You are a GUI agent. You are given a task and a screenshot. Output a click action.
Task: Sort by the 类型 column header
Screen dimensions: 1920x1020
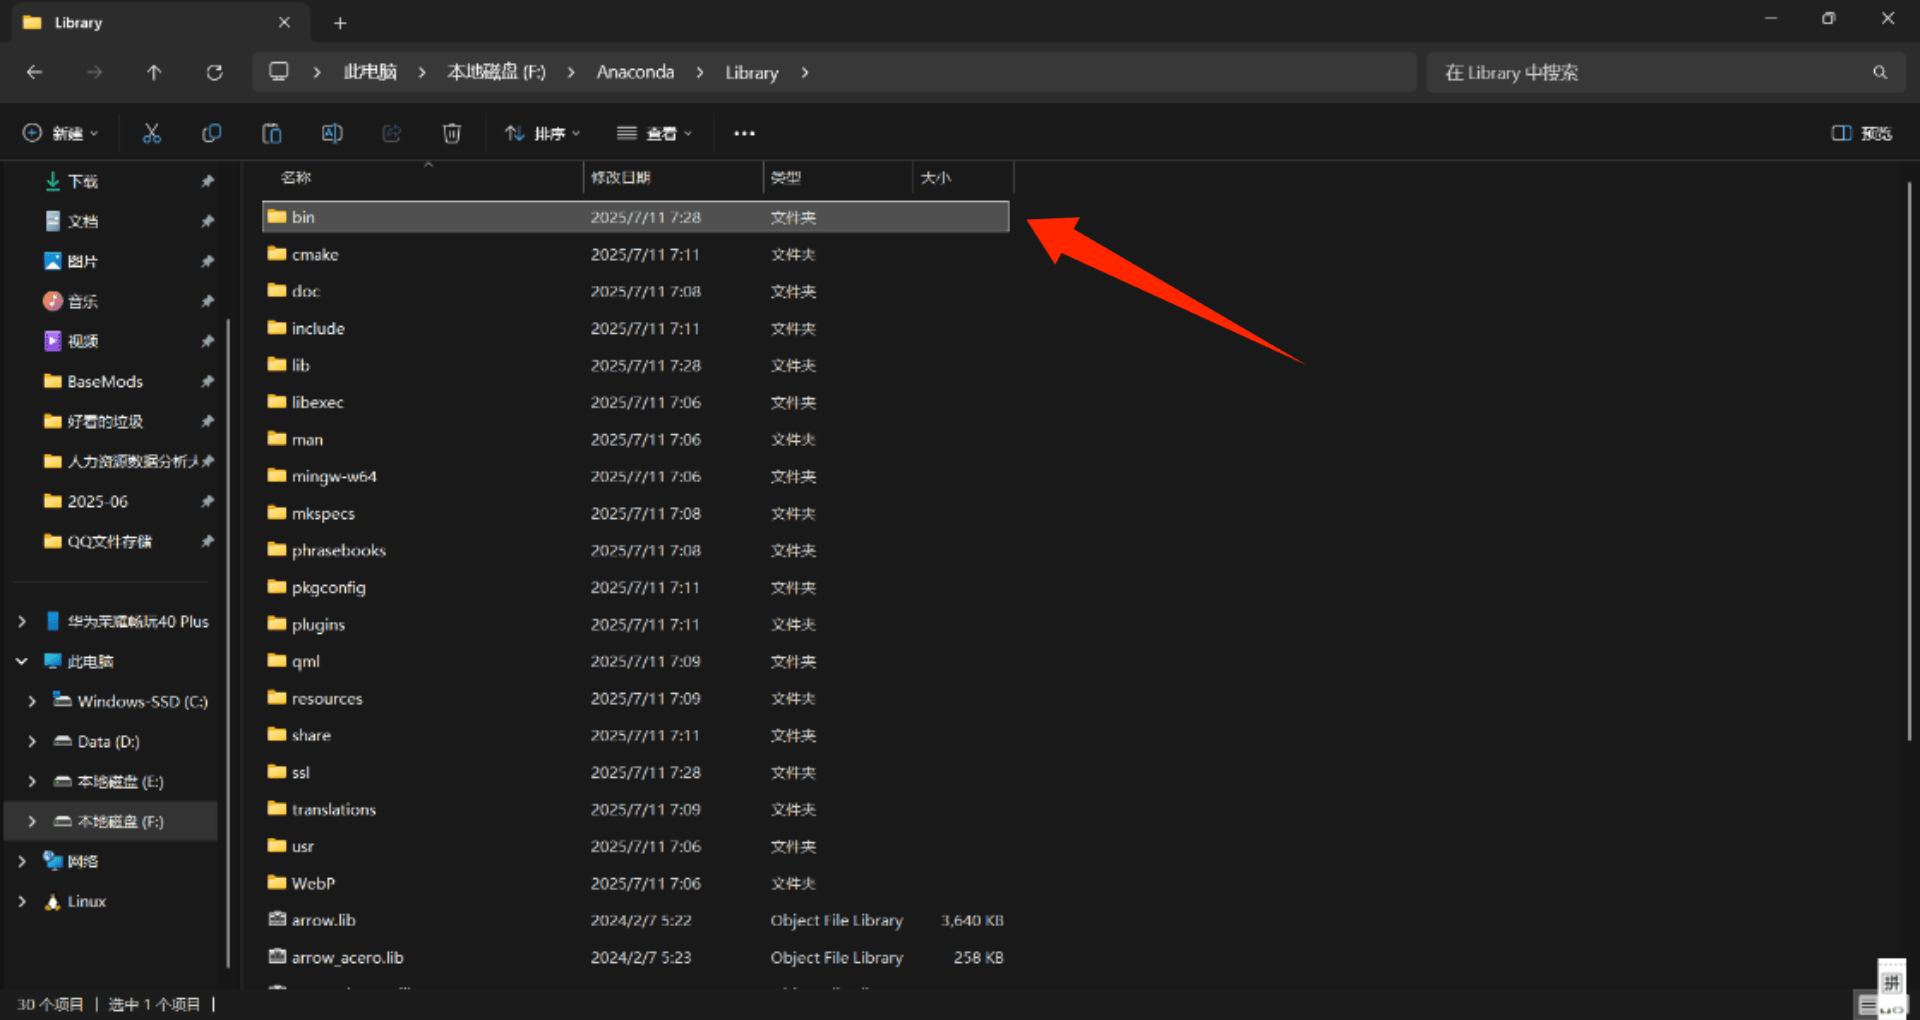pyautogui.click(x=838, y=177)
